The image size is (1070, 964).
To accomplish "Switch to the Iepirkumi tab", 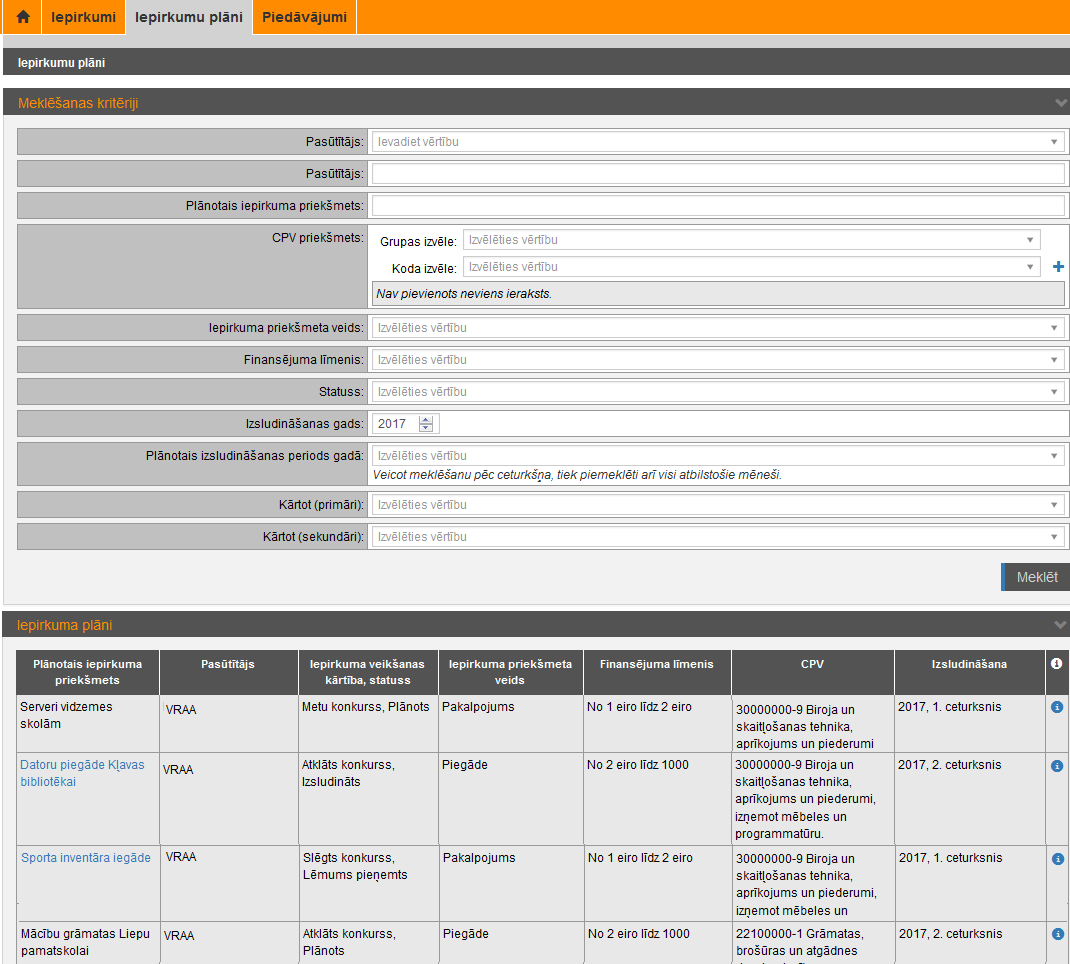I will 84,17.
